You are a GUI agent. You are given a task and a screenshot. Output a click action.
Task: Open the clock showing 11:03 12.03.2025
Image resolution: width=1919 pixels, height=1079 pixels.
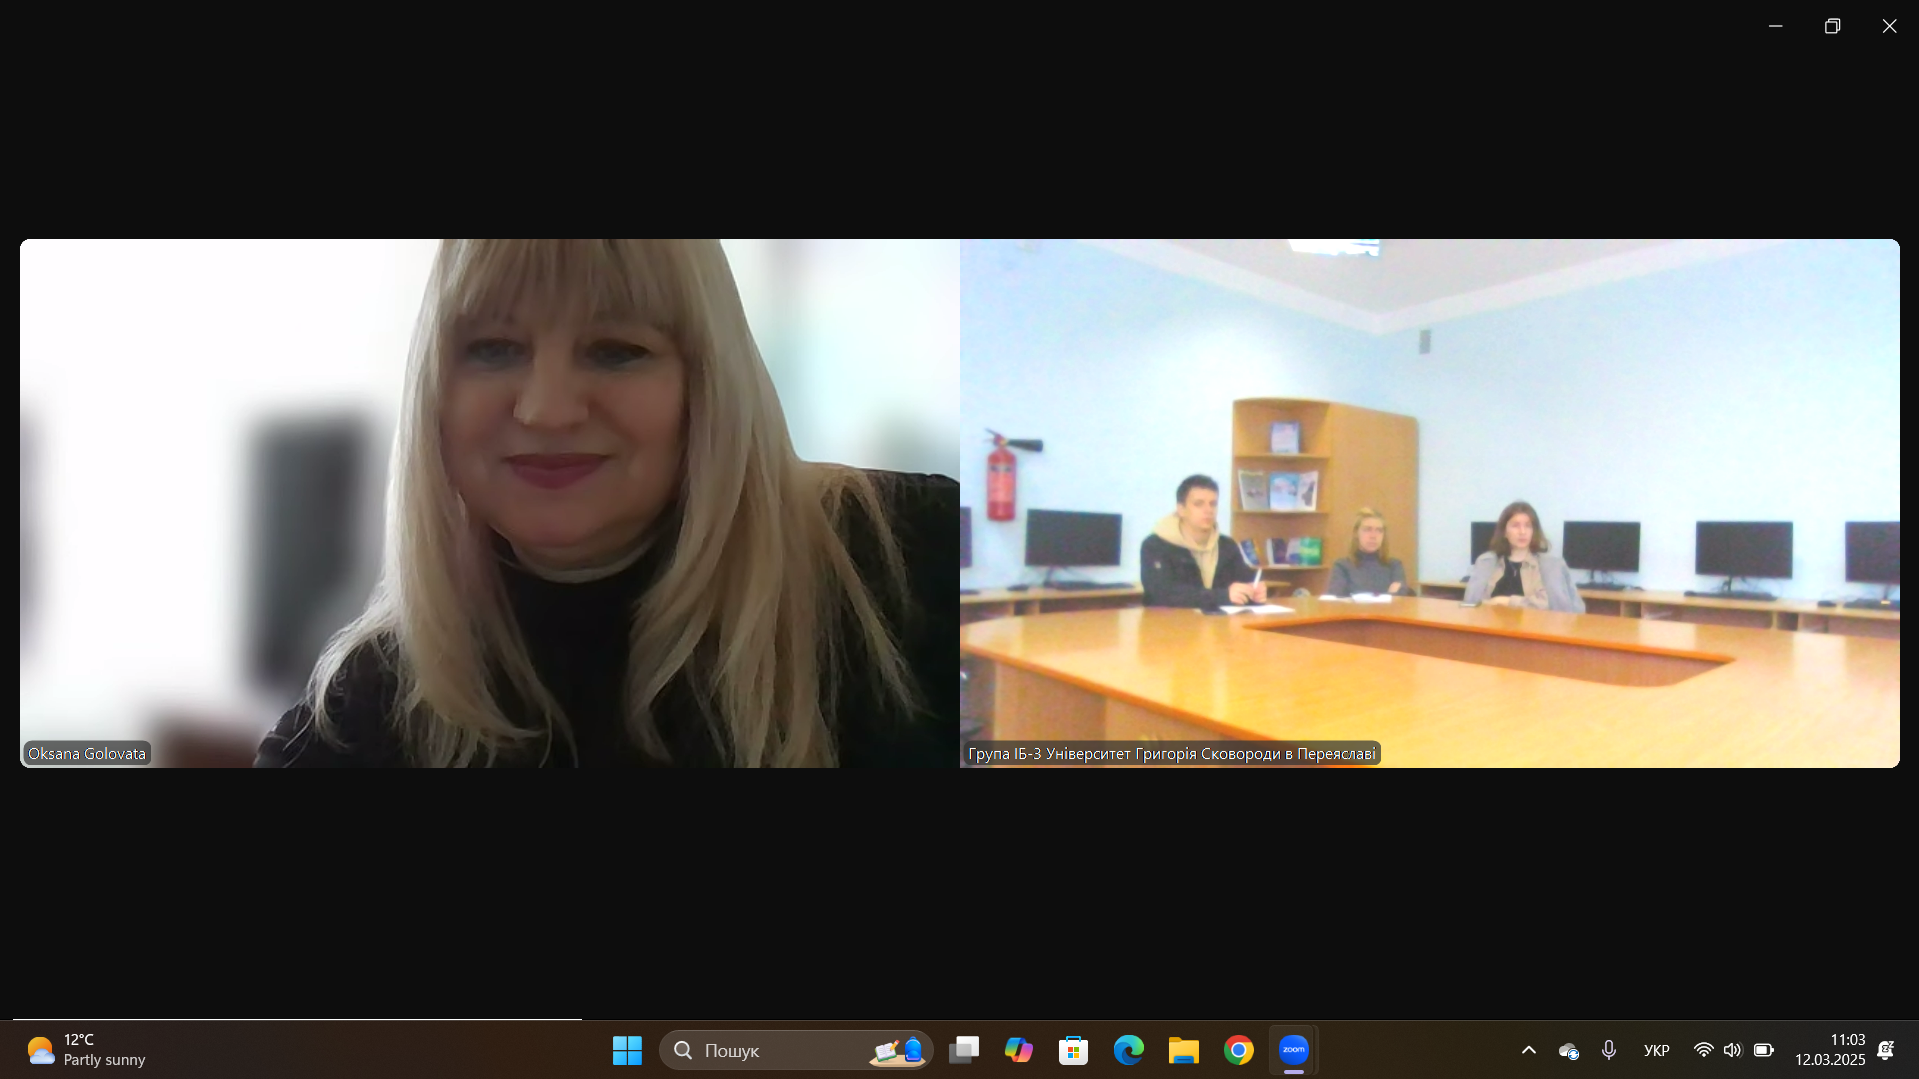1829,1050
